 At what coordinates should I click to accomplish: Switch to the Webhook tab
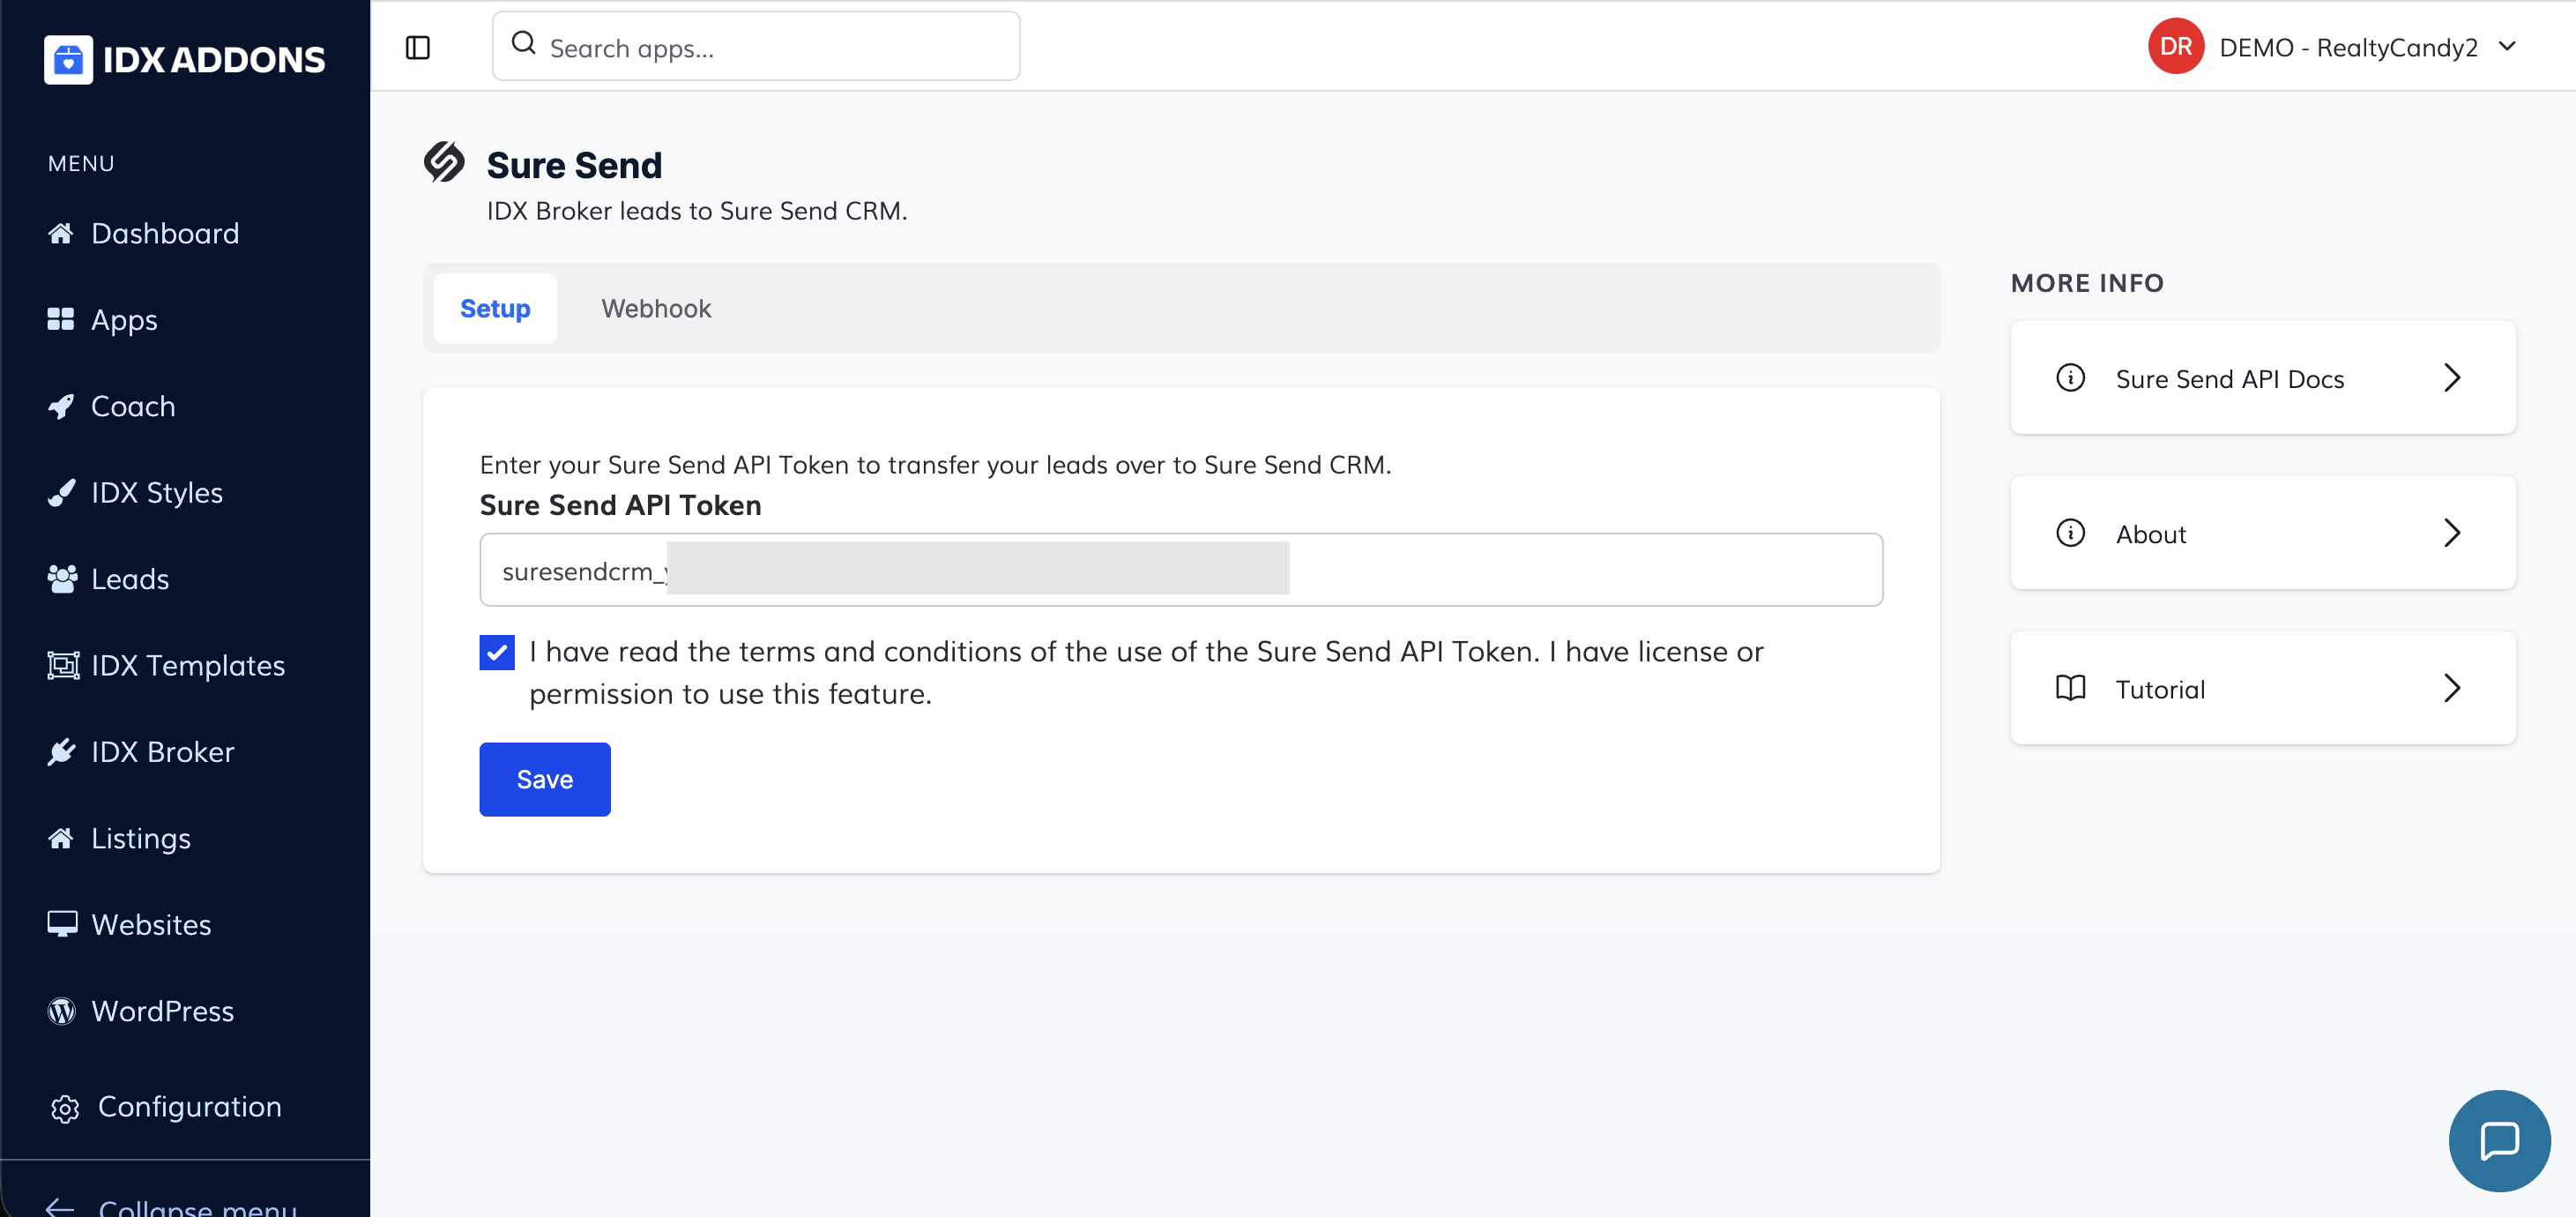point(656,309)
